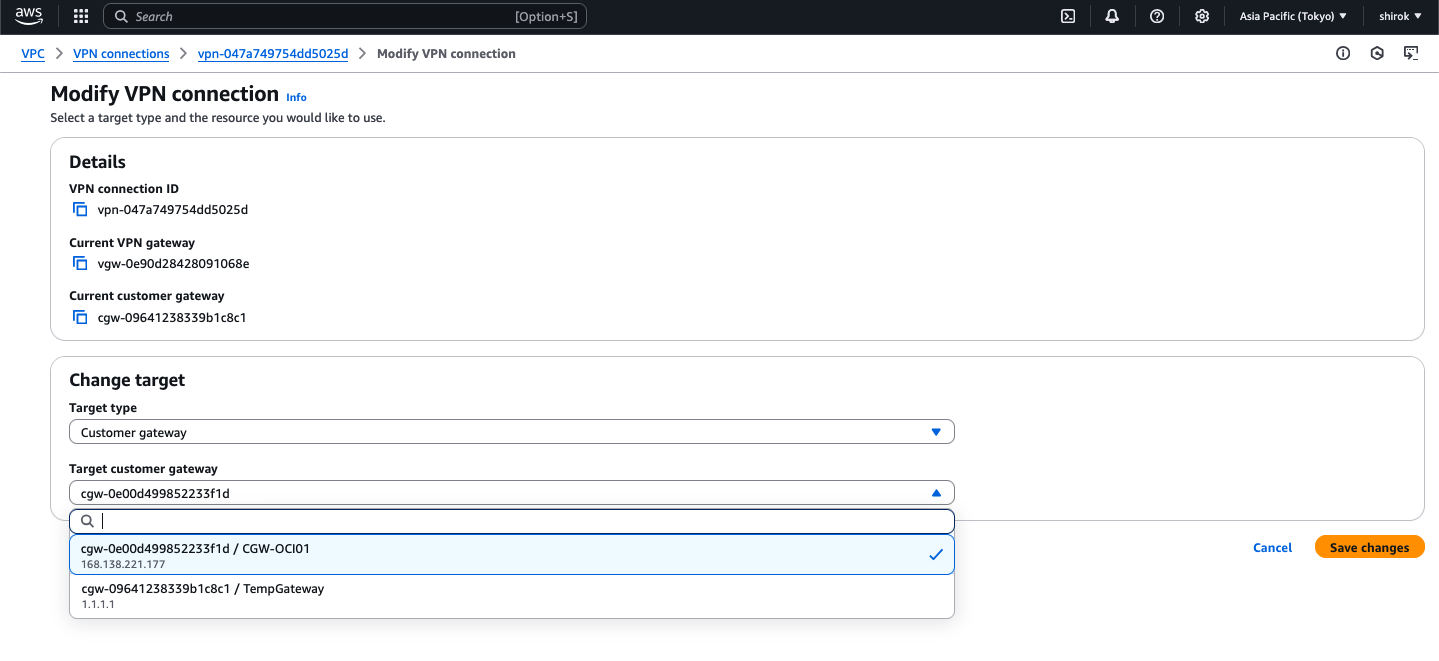Copy the current customer gateway ID

[x=80, y=316]
